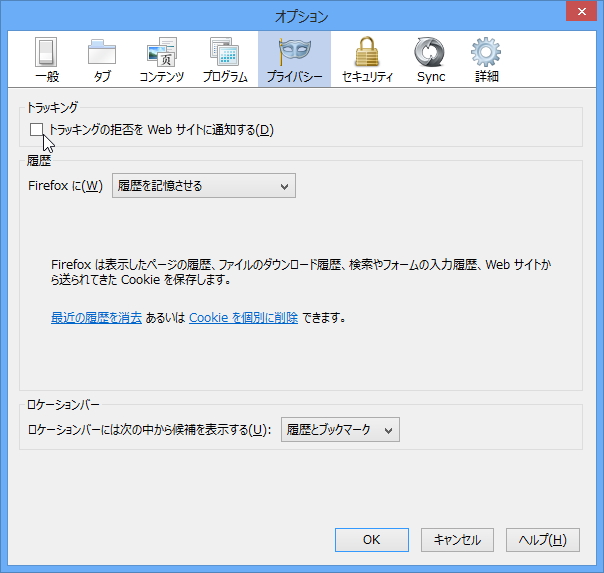Select the プログラム (Applications) panel
Screen dimensions: 604x573
pyautogui.click(x=225, y=59)
